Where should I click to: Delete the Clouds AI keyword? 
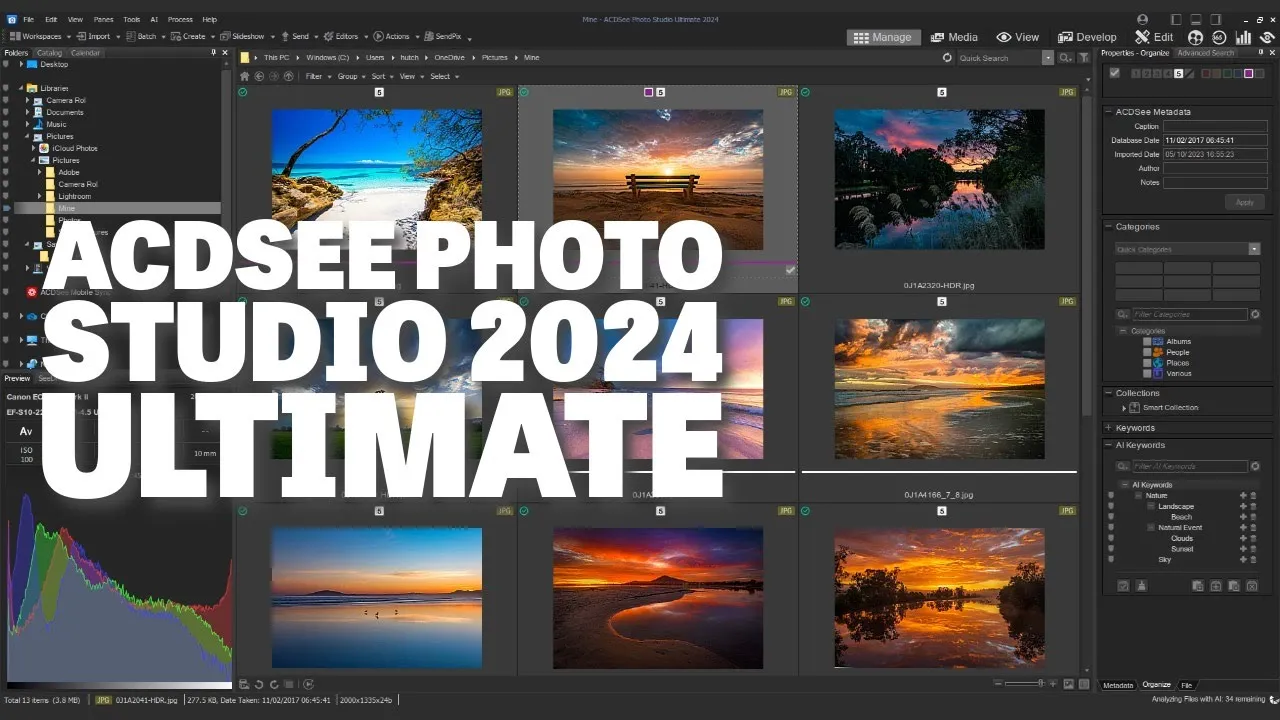tap(1253, 538)
